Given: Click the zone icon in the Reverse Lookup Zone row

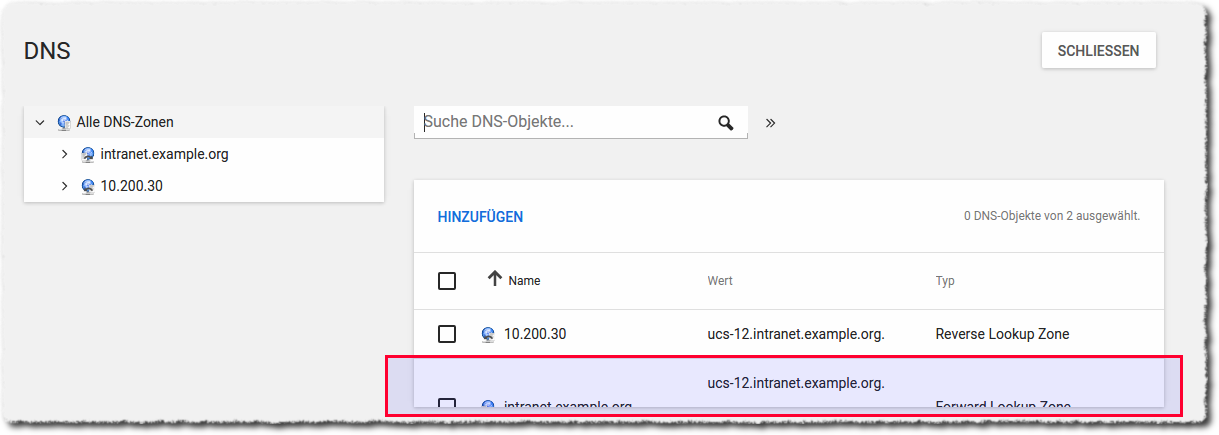Looking at the screenshot, I should [488, 334].
